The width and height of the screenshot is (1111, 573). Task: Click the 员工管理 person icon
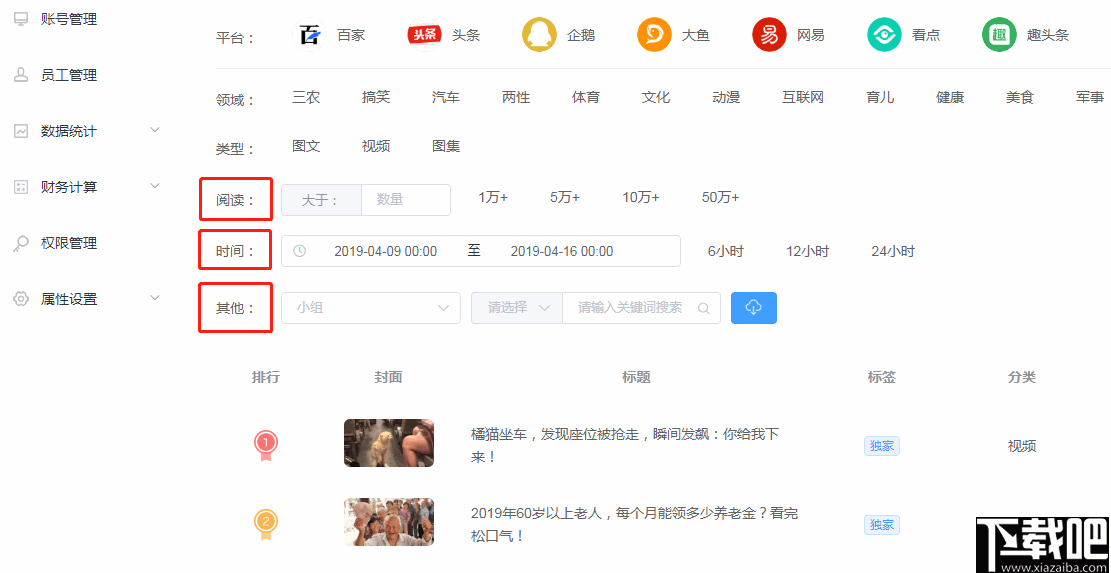(x=21, y=75)
